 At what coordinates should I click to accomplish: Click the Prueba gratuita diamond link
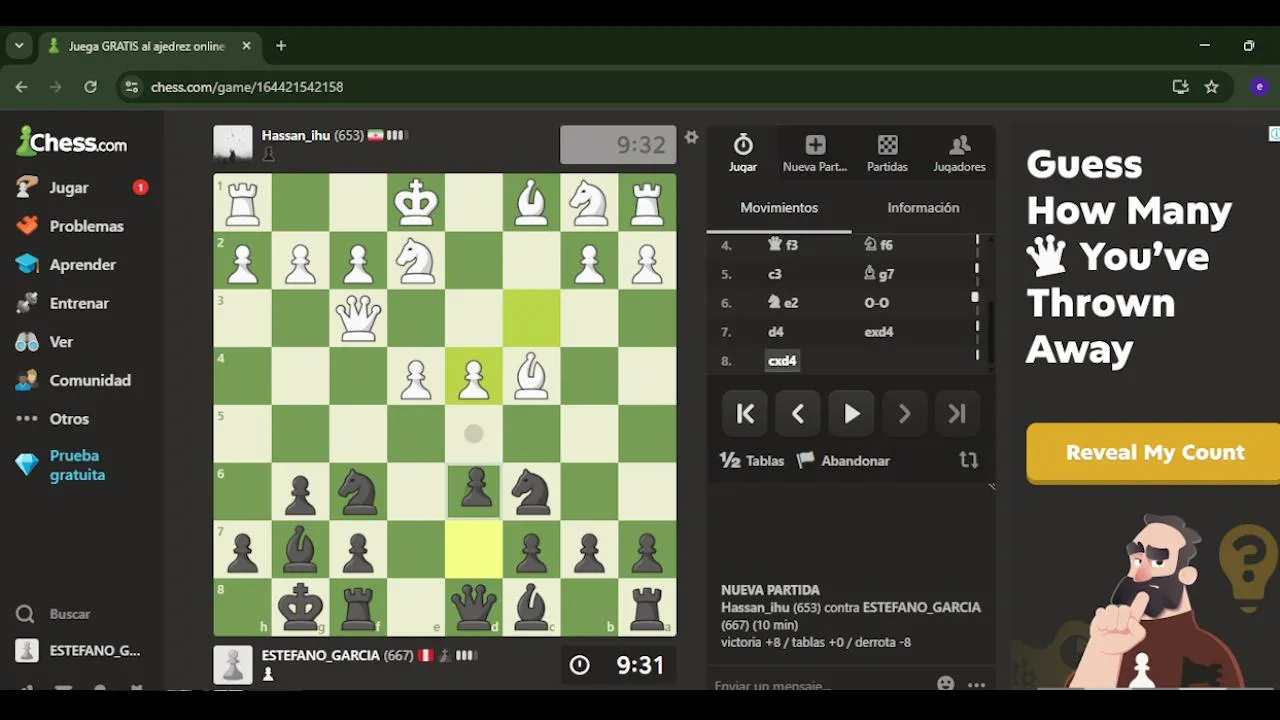click(62, 465)
